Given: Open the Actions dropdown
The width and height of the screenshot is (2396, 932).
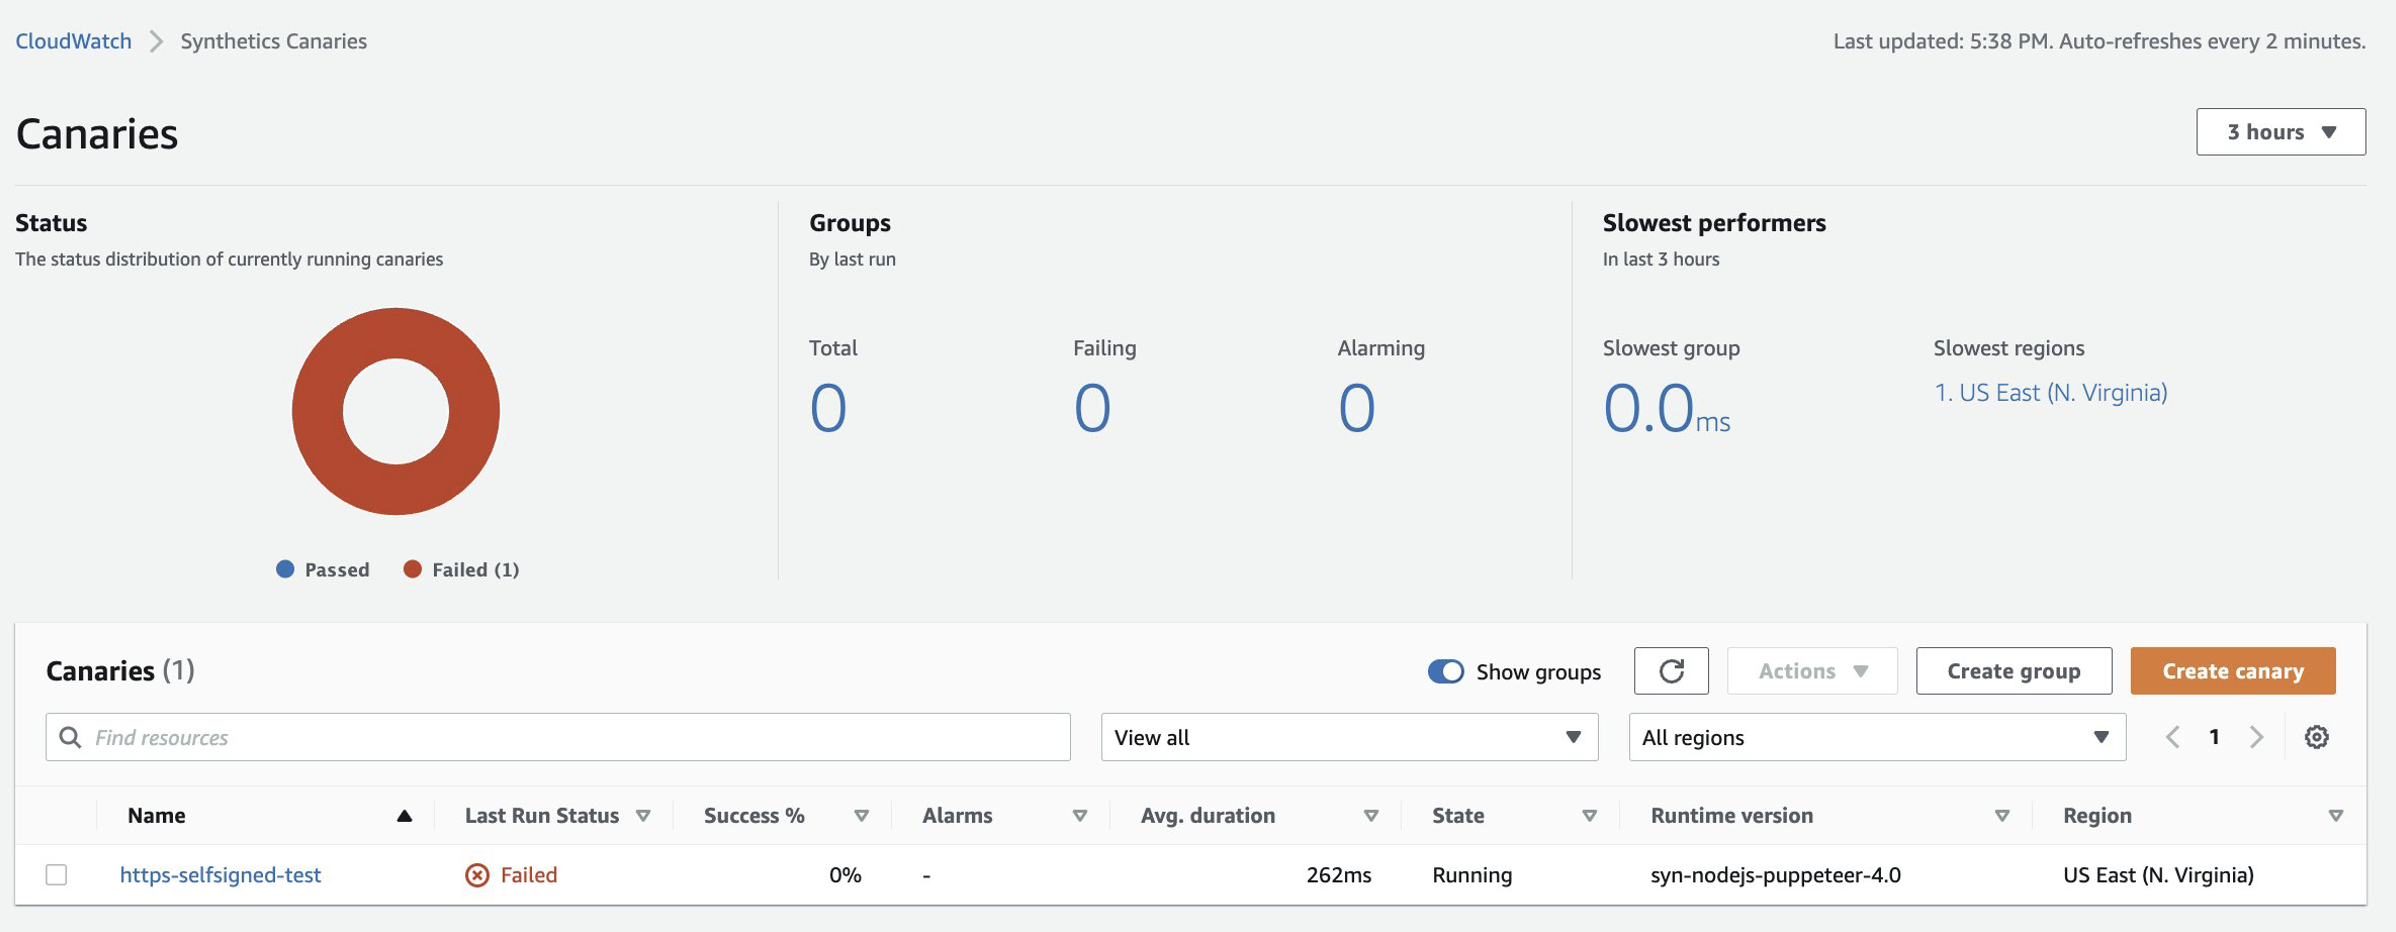Looking at the screenshot, I should [1811, 671].
